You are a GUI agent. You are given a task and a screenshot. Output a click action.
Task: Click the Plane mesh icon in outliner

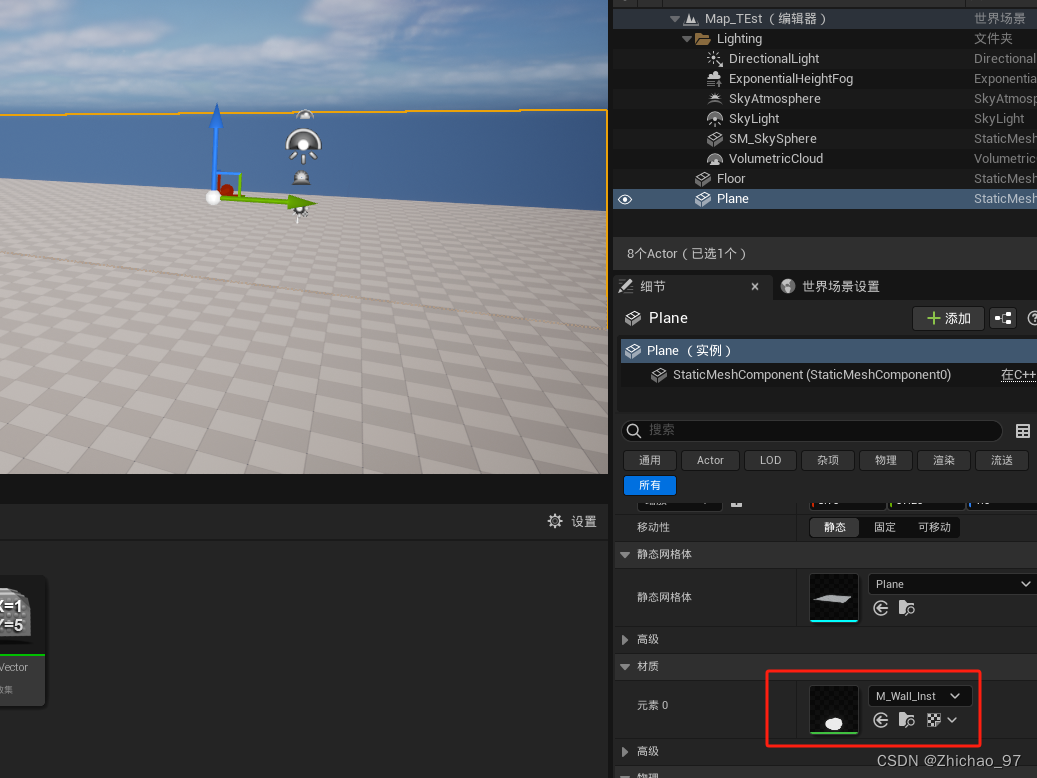point(702,198)
